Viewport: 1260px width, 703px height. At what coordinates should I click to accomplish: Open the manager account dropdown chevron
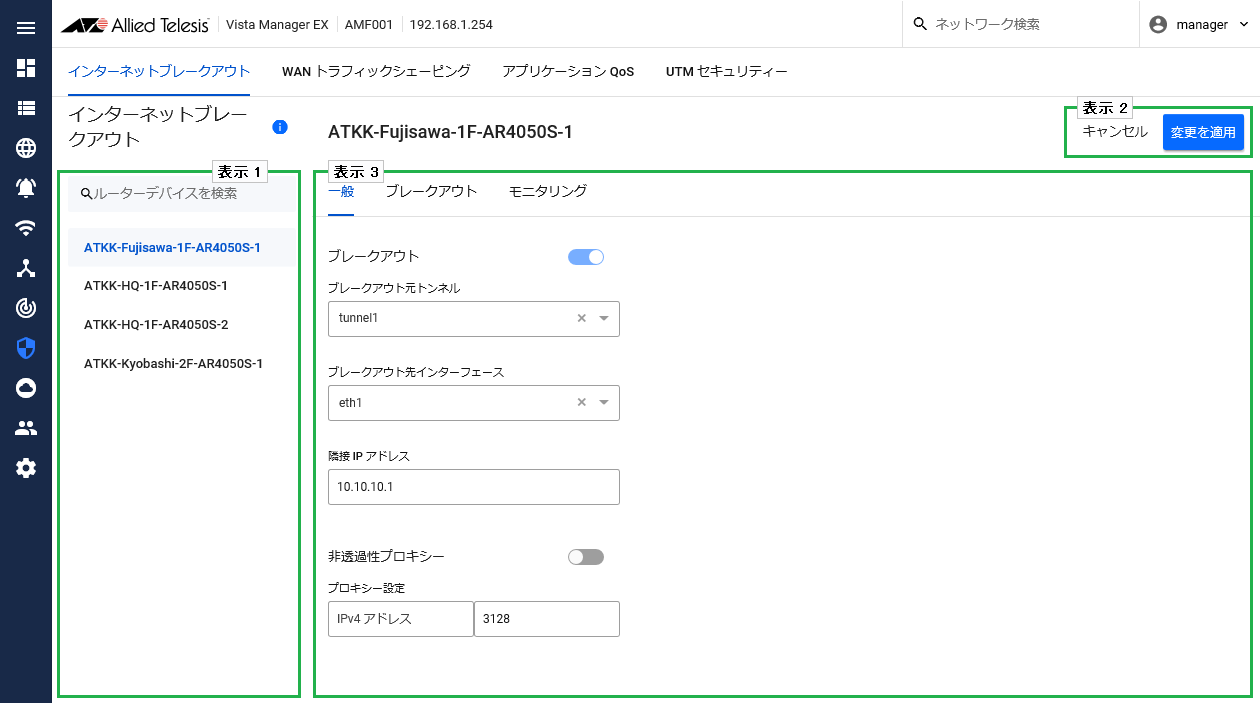(1243, 24)
